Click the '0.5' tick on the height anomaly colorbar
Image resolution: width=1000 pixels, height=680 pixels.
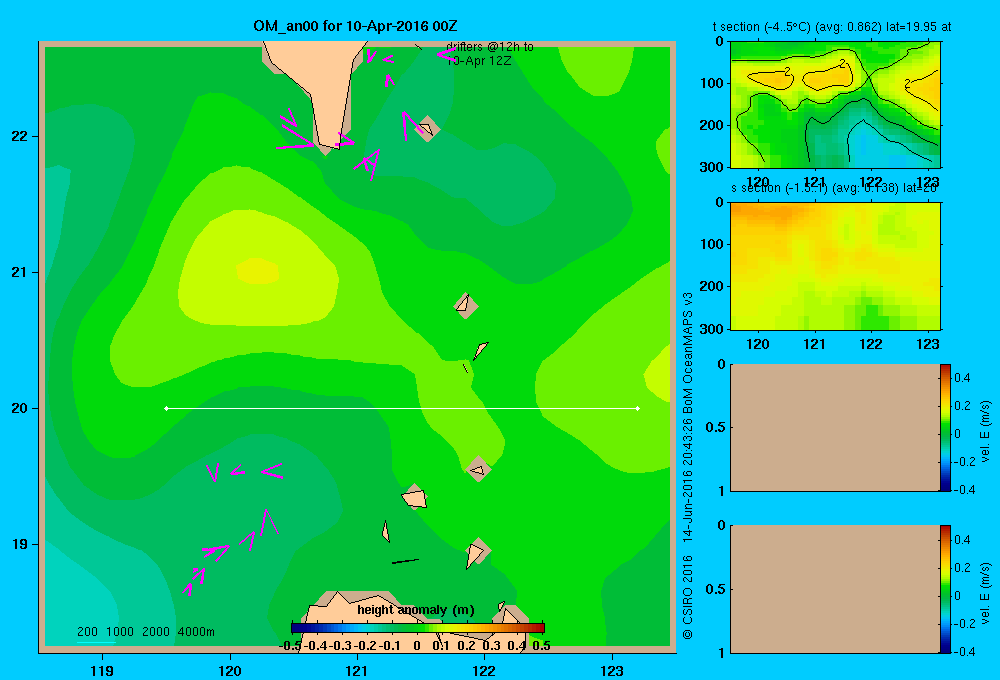pyautogui.click(x=541, y=646)
